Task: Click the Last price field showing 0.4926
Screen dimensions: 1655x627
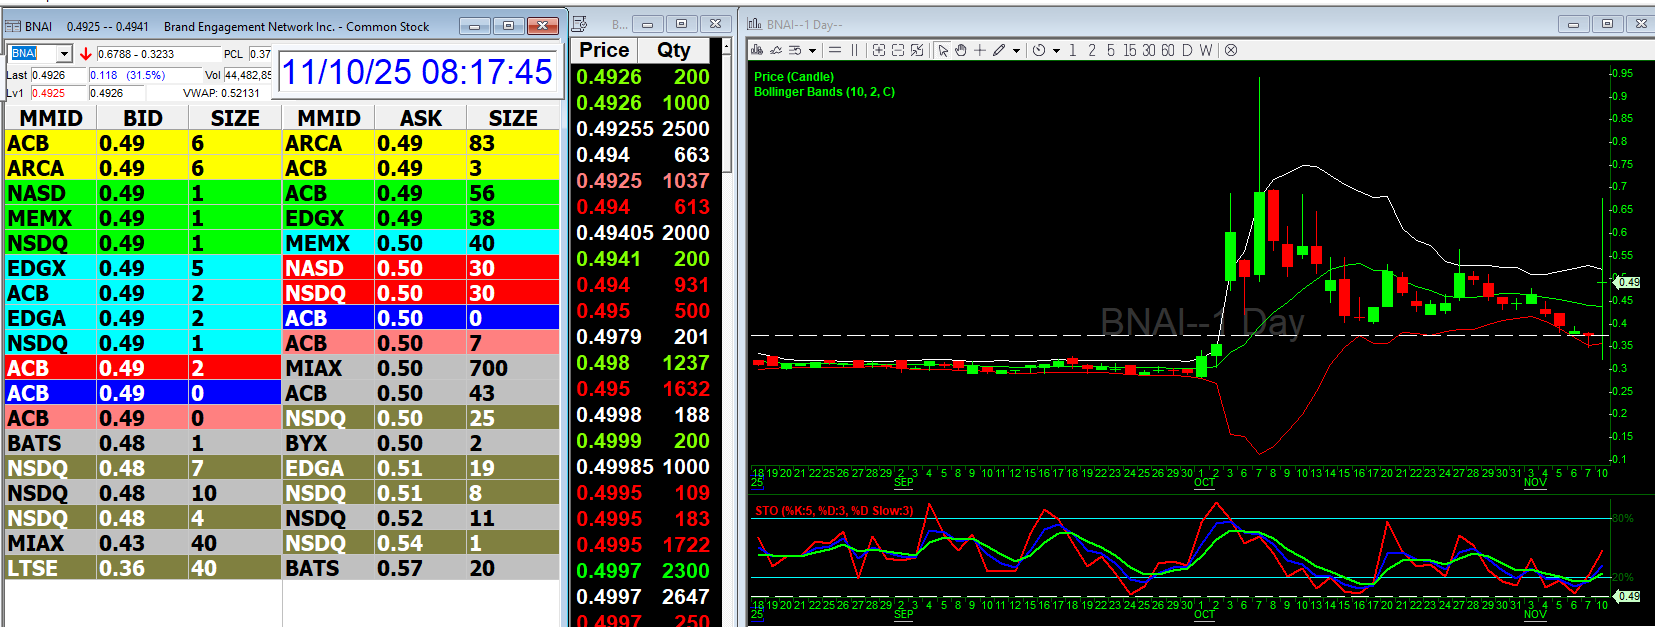Action: click(x=58, y=75)
